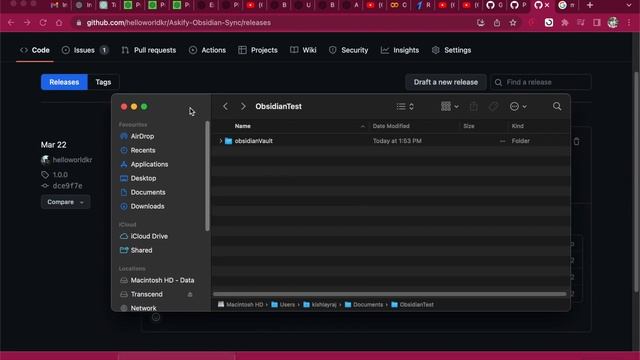Click Macintosh HD in path bar
640x360 pixels.
pos(240,304)
